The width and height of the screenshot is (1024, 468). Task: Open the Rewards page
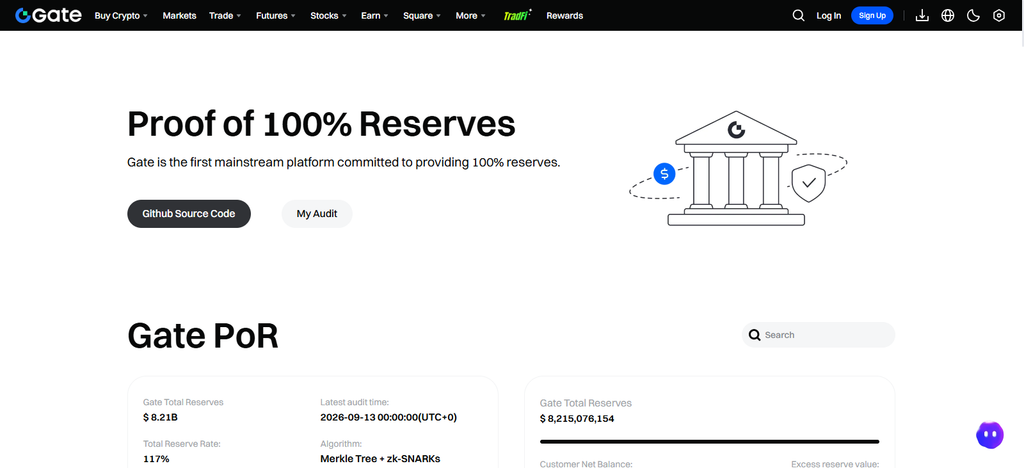[565, 16]
